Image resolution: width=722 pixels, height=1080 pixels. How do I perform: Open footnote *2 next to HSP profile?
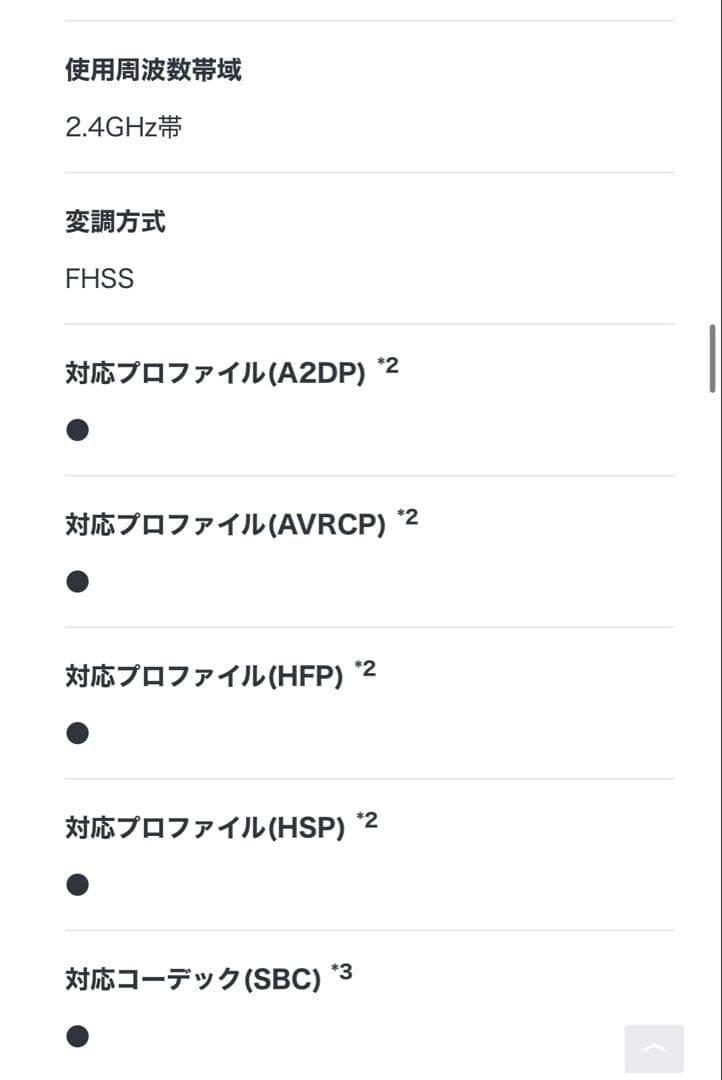point(364,820)
